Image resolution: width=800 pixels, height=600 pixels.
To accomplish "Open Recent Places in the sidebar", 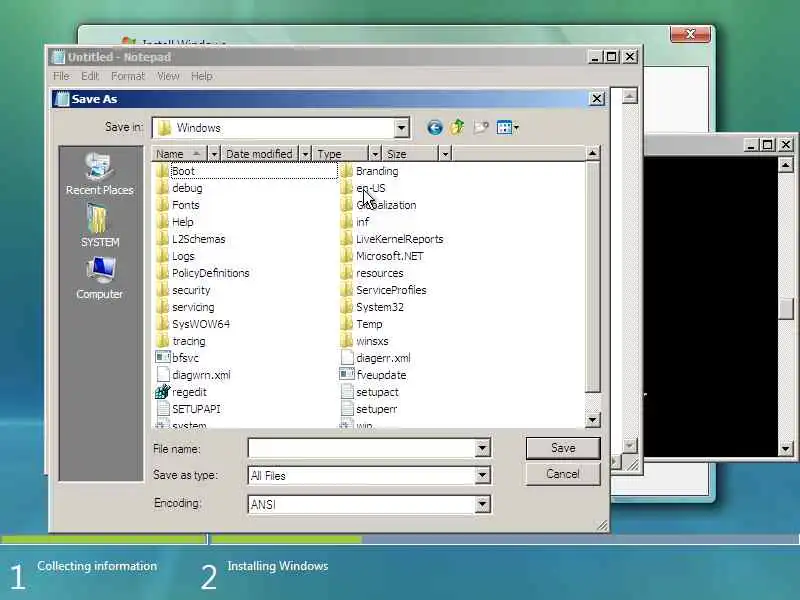I will pyautogui.click(x=99, y=174).
